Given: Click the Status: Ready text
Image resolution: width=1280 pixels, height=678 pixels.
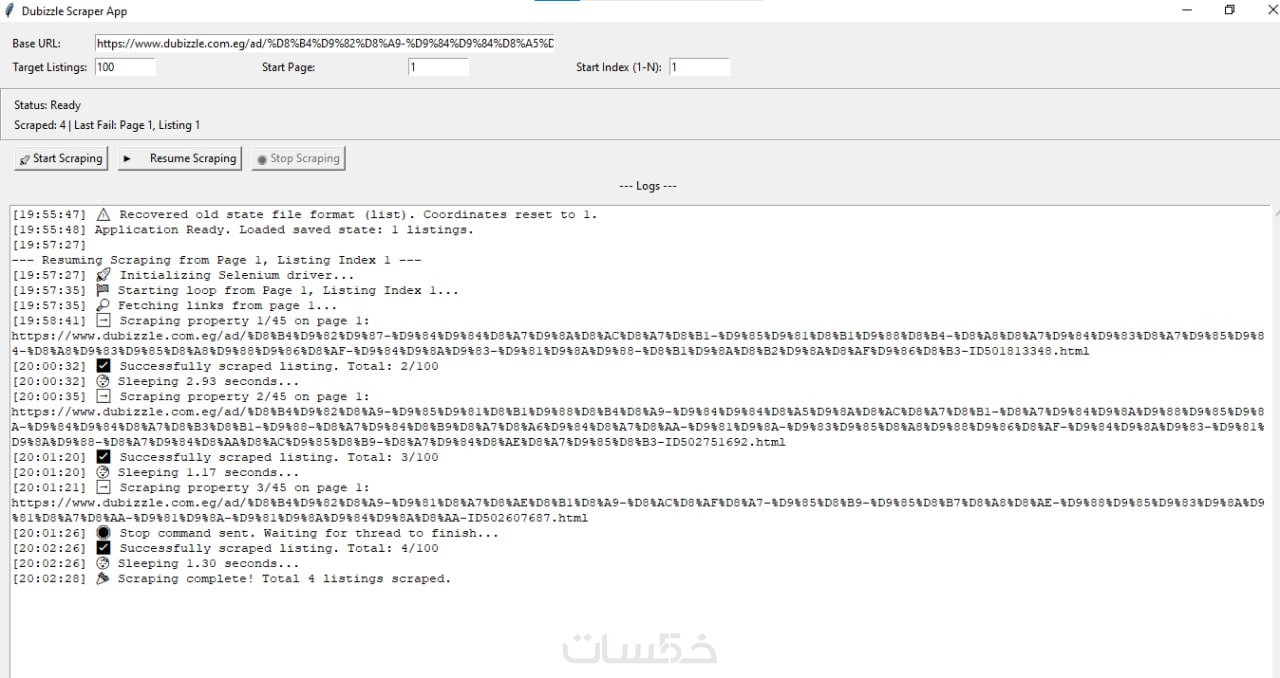Looking at the screenshot, I should click(47, 105).
